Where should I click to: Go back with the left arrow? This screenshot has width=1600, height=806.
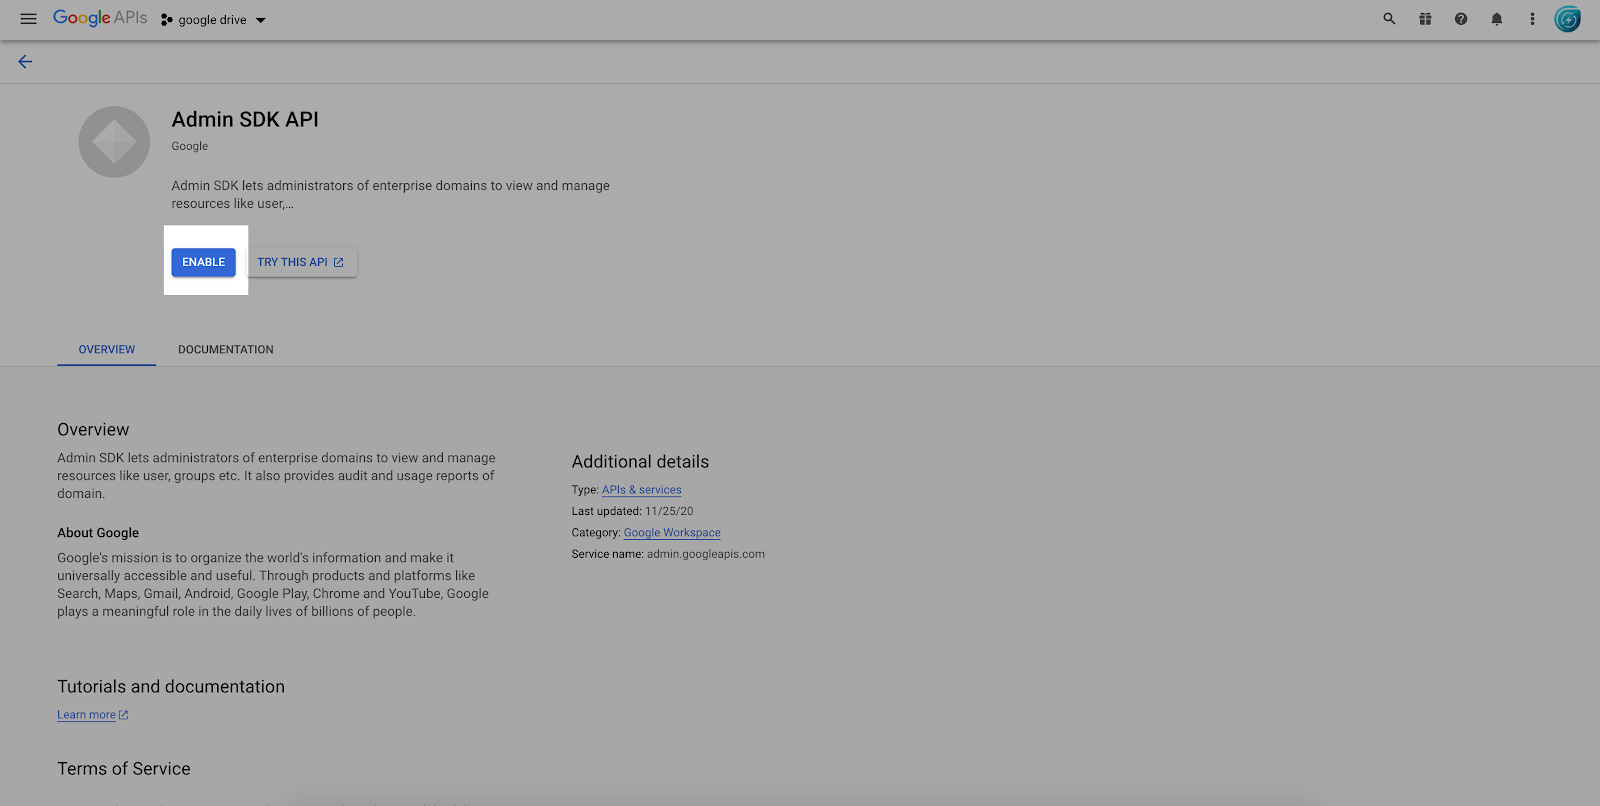25,62
